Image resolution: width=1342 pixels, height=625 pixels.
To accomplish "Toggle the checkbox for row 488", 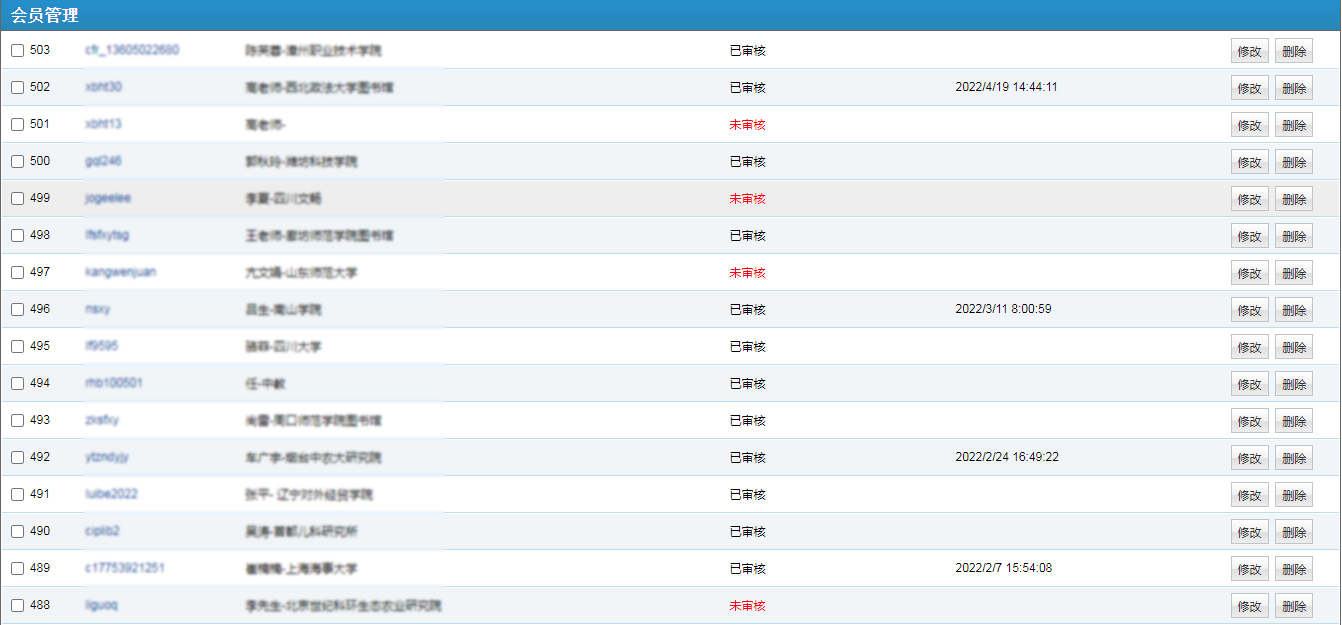I will click(x=18, y=606).
